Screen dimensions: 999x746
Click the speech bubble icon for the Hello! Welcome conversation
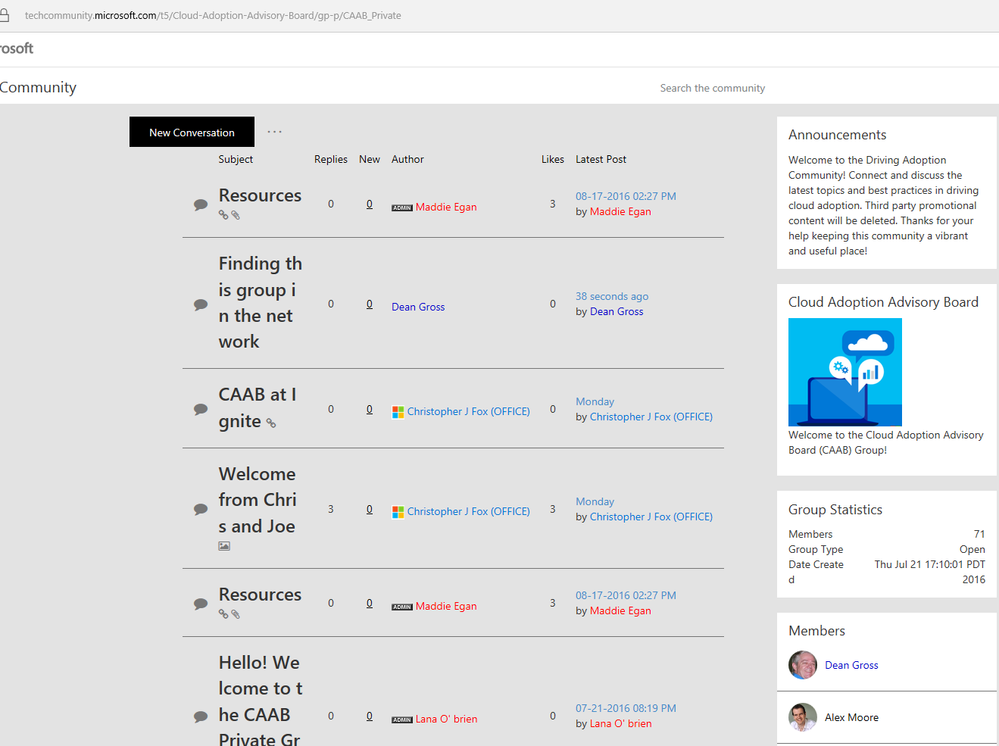tap(201, 716)
